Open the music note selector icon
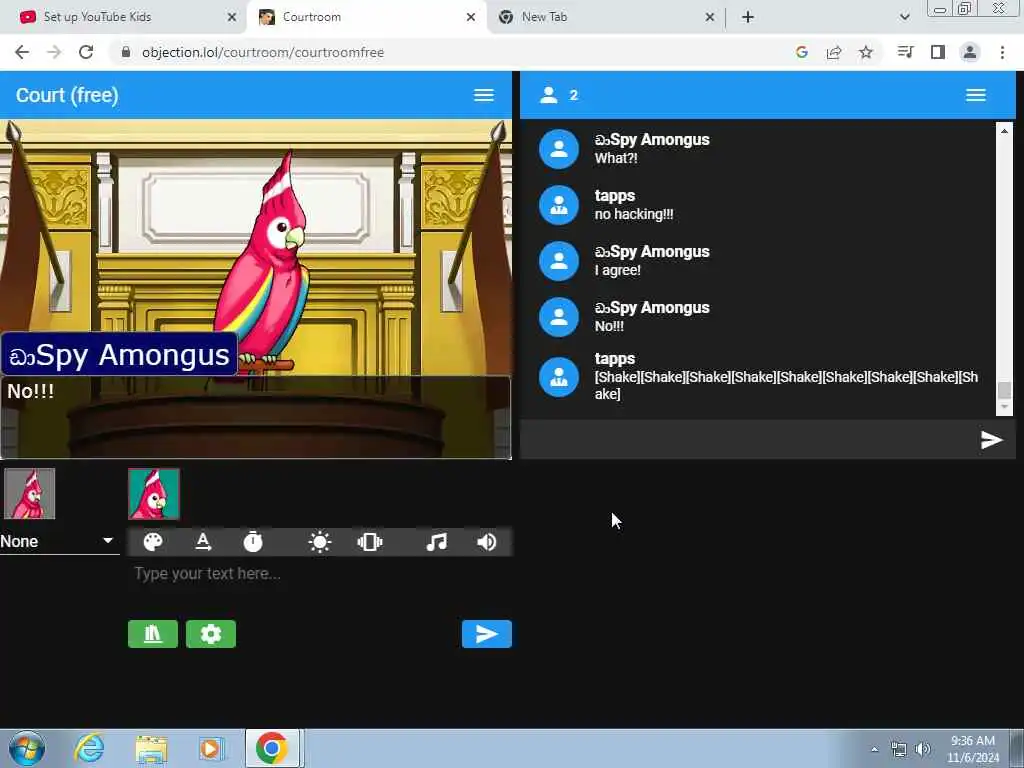Viewport: 1024px width, 768px height. pos(436,542)
